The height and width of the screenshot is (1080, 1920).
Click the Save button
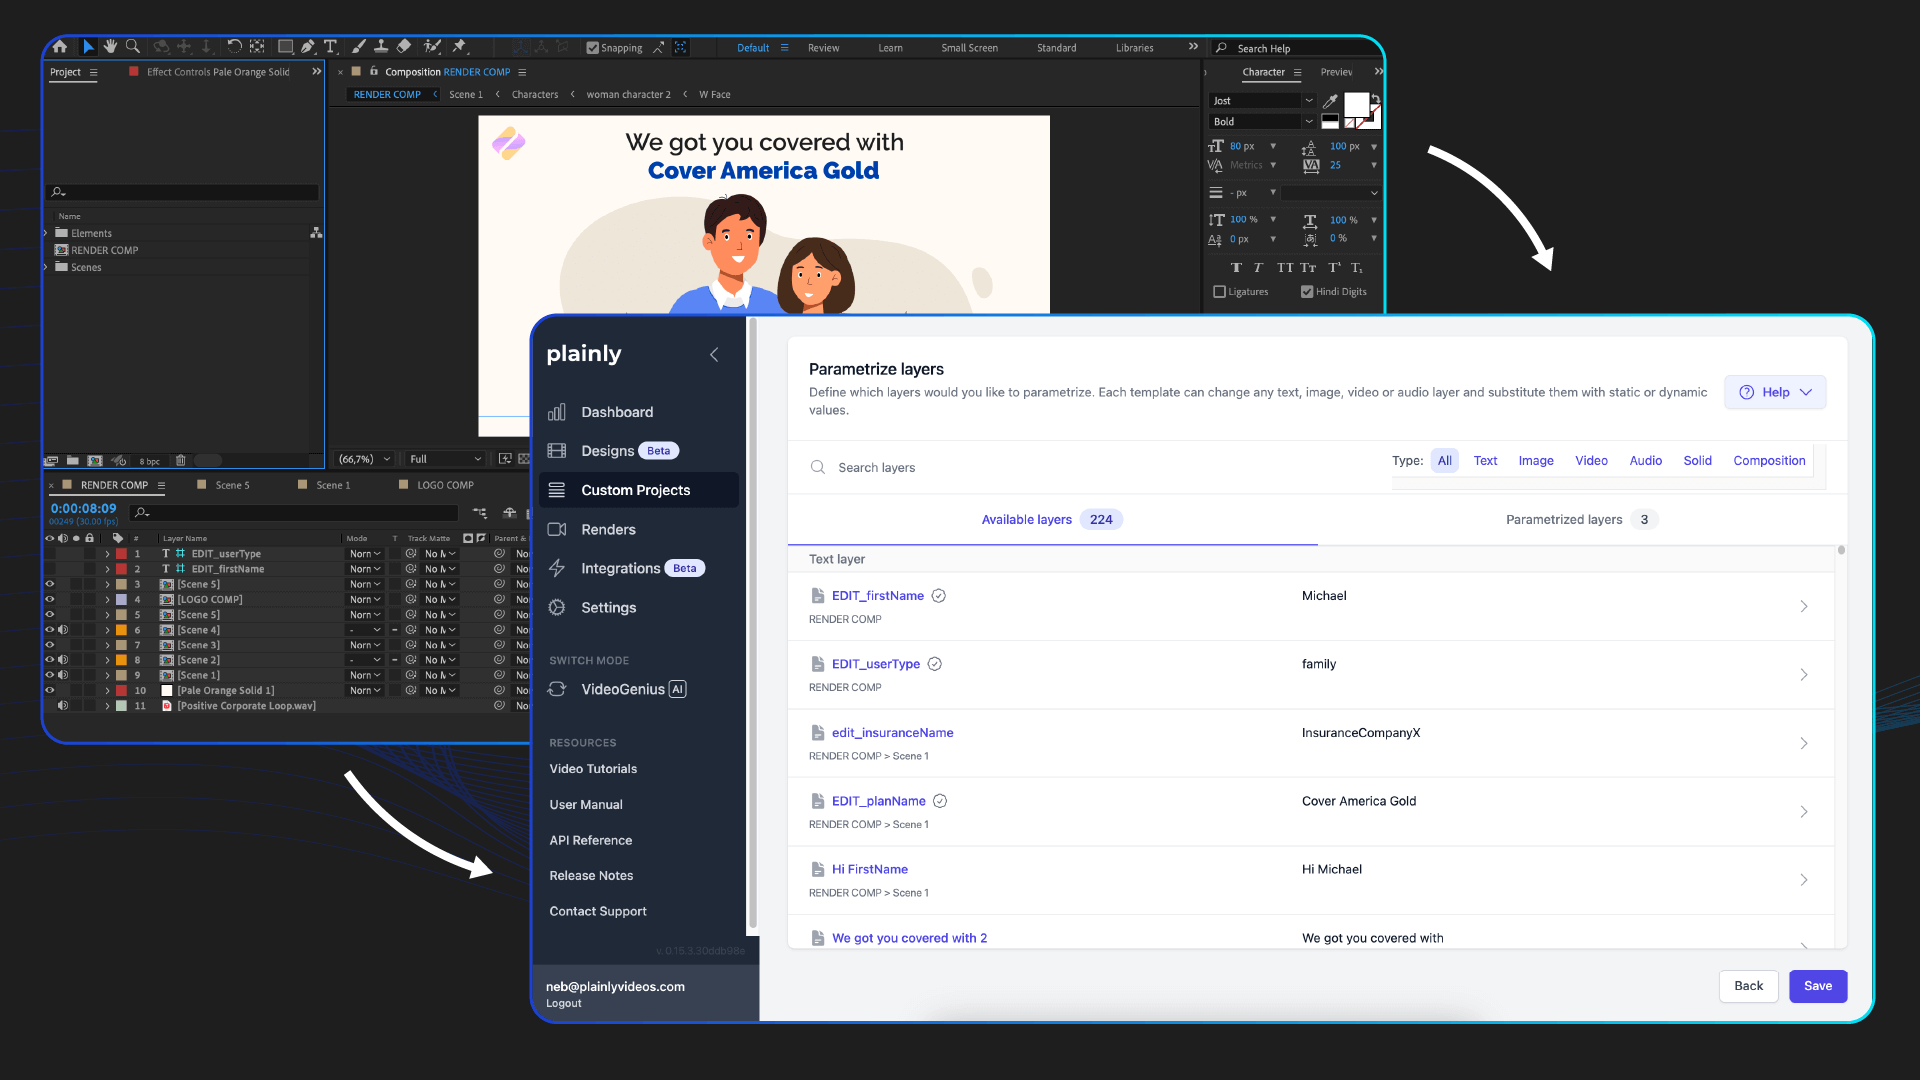pos(1817,986)
